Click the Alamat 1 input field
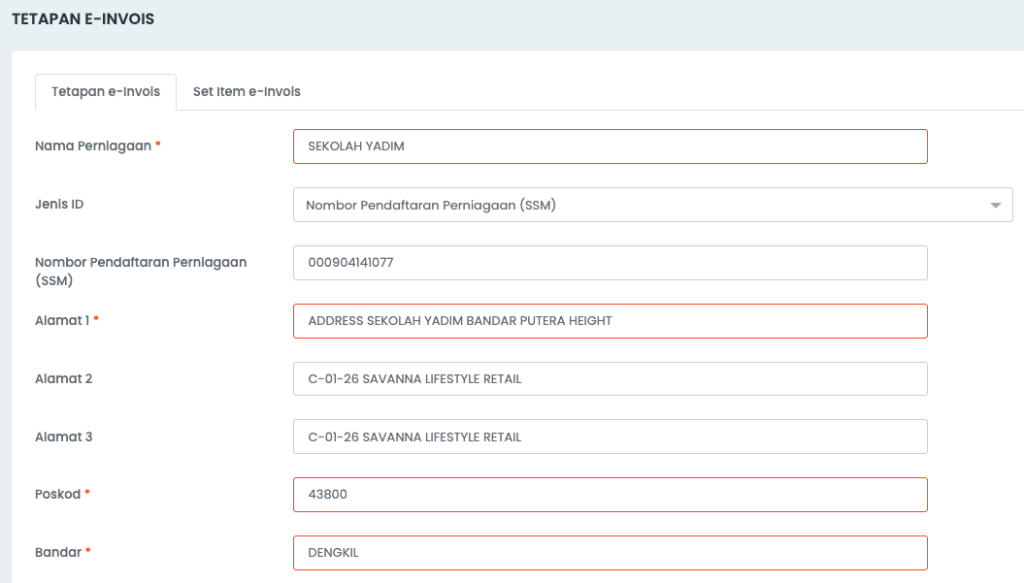Screen dimensions: 1024x583 coord(610,321)
